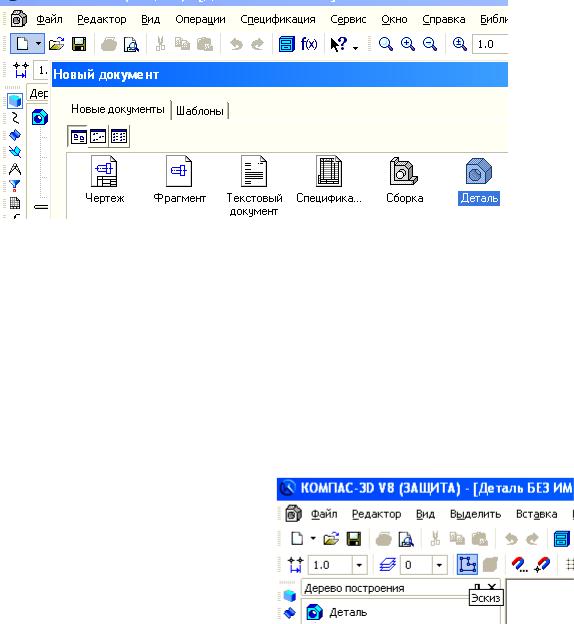Open the filters funnel icon in sidebar
Viewport: 574px width, 624px height.
(x=15, y=186)
